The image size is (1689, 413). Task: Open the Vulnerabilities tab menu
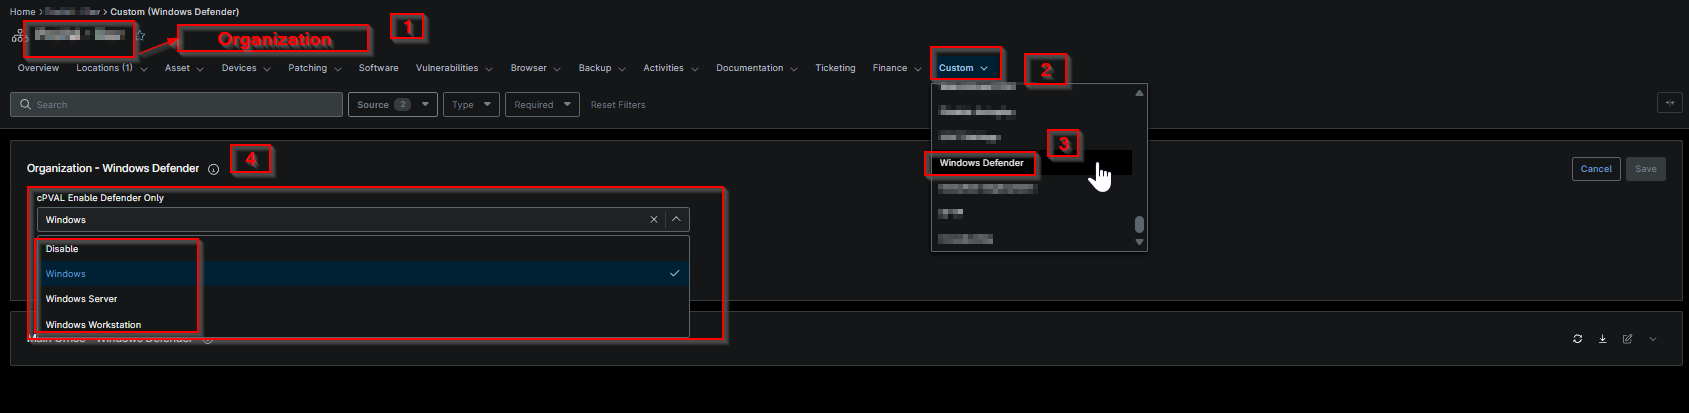click(454, 68)
